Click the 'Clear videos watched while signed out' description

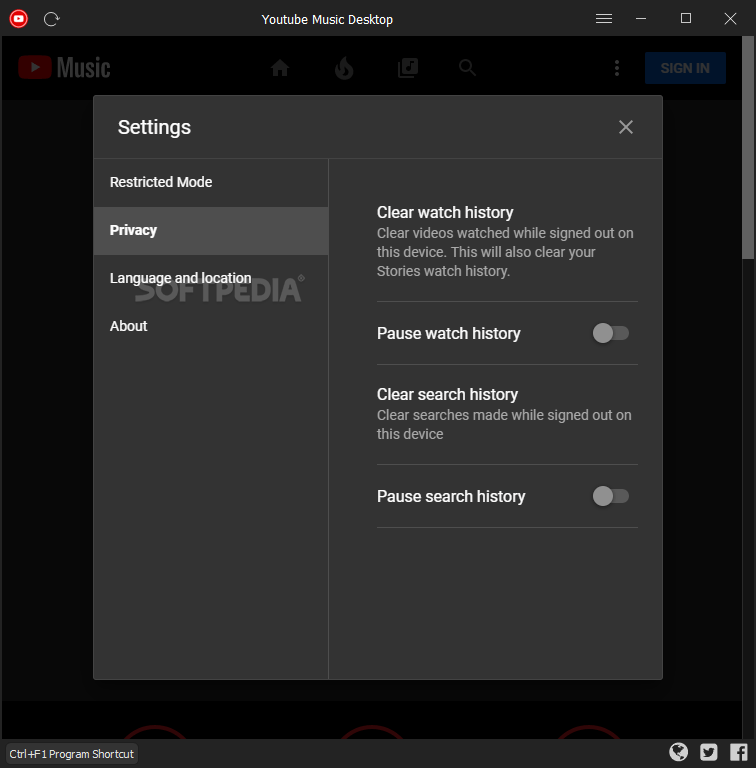click(x=505, y=252)
